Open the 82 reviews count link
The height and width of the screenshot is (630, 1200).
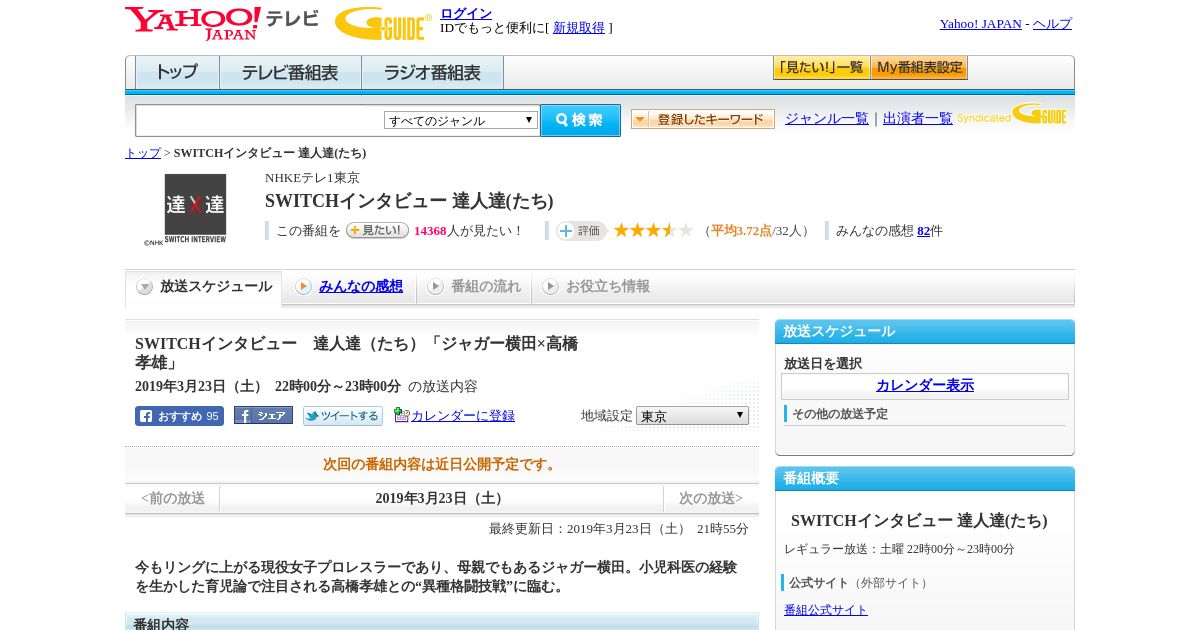tap(923, 231)
